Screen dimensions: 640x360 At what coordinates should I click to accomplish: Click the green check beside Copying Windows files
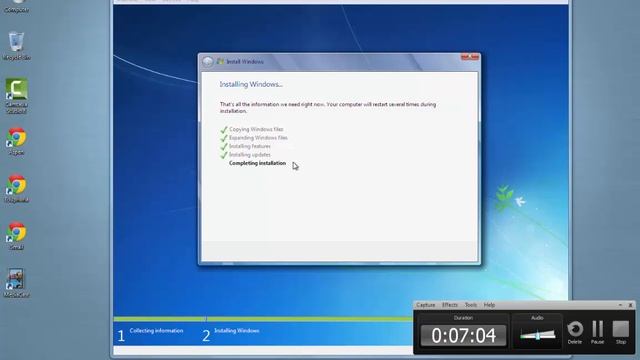click(x=224, y=130)
